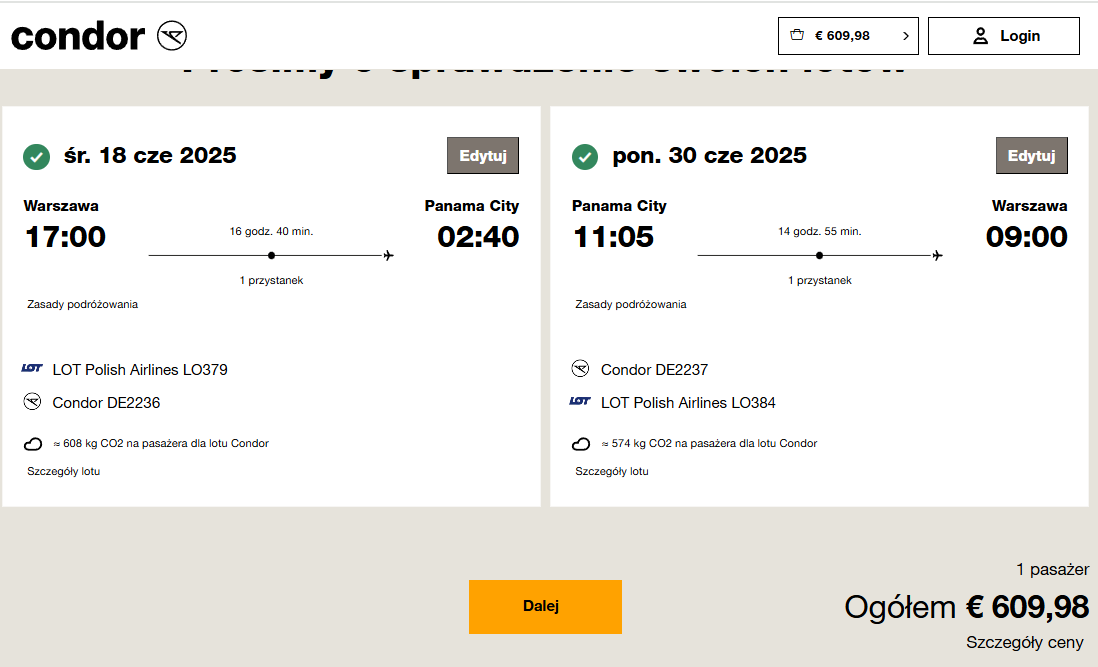Viewport: 1098px width, 667px height.
Task: Expand Szczegóły lotu for return flight
Action: (612, 472)
